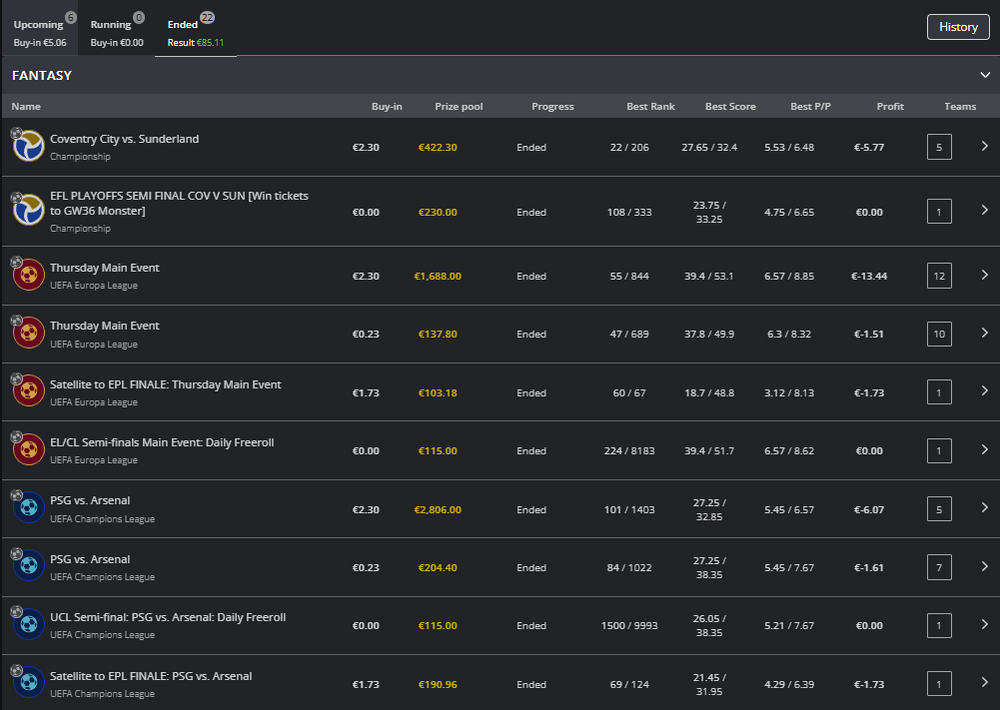Click the €2.30 Thursday Main Event icon
The height and width of the screenshot is (710, 1000).
(x=29, y=275)
